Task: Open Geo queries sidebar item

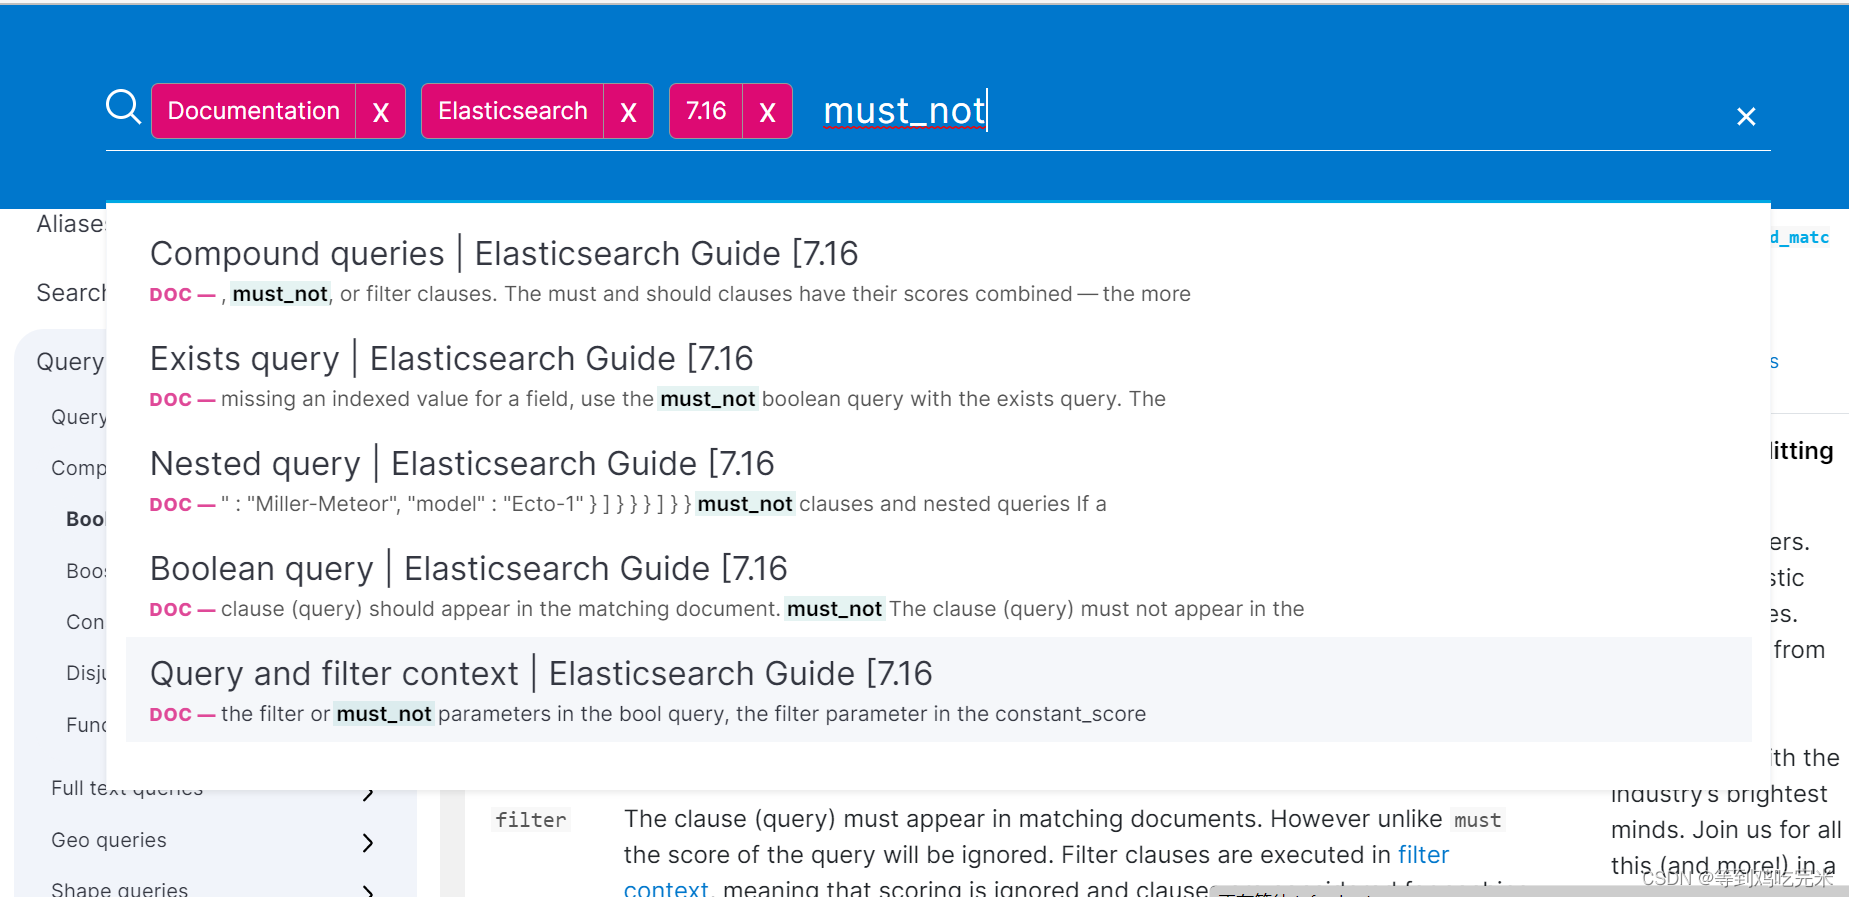Action: (109, 840)
